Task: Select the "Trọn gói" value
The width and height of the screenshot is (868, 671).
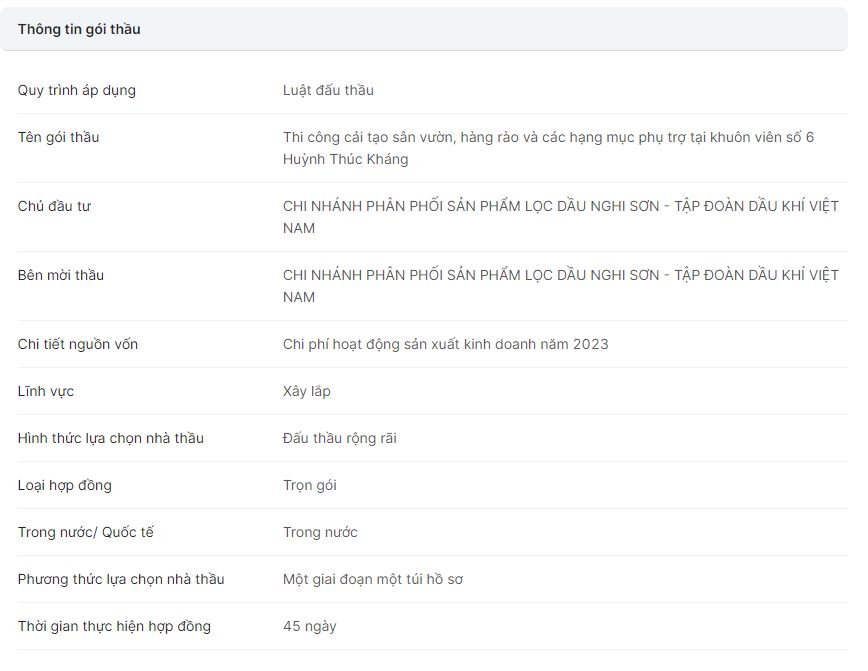Action: point(310,485)
